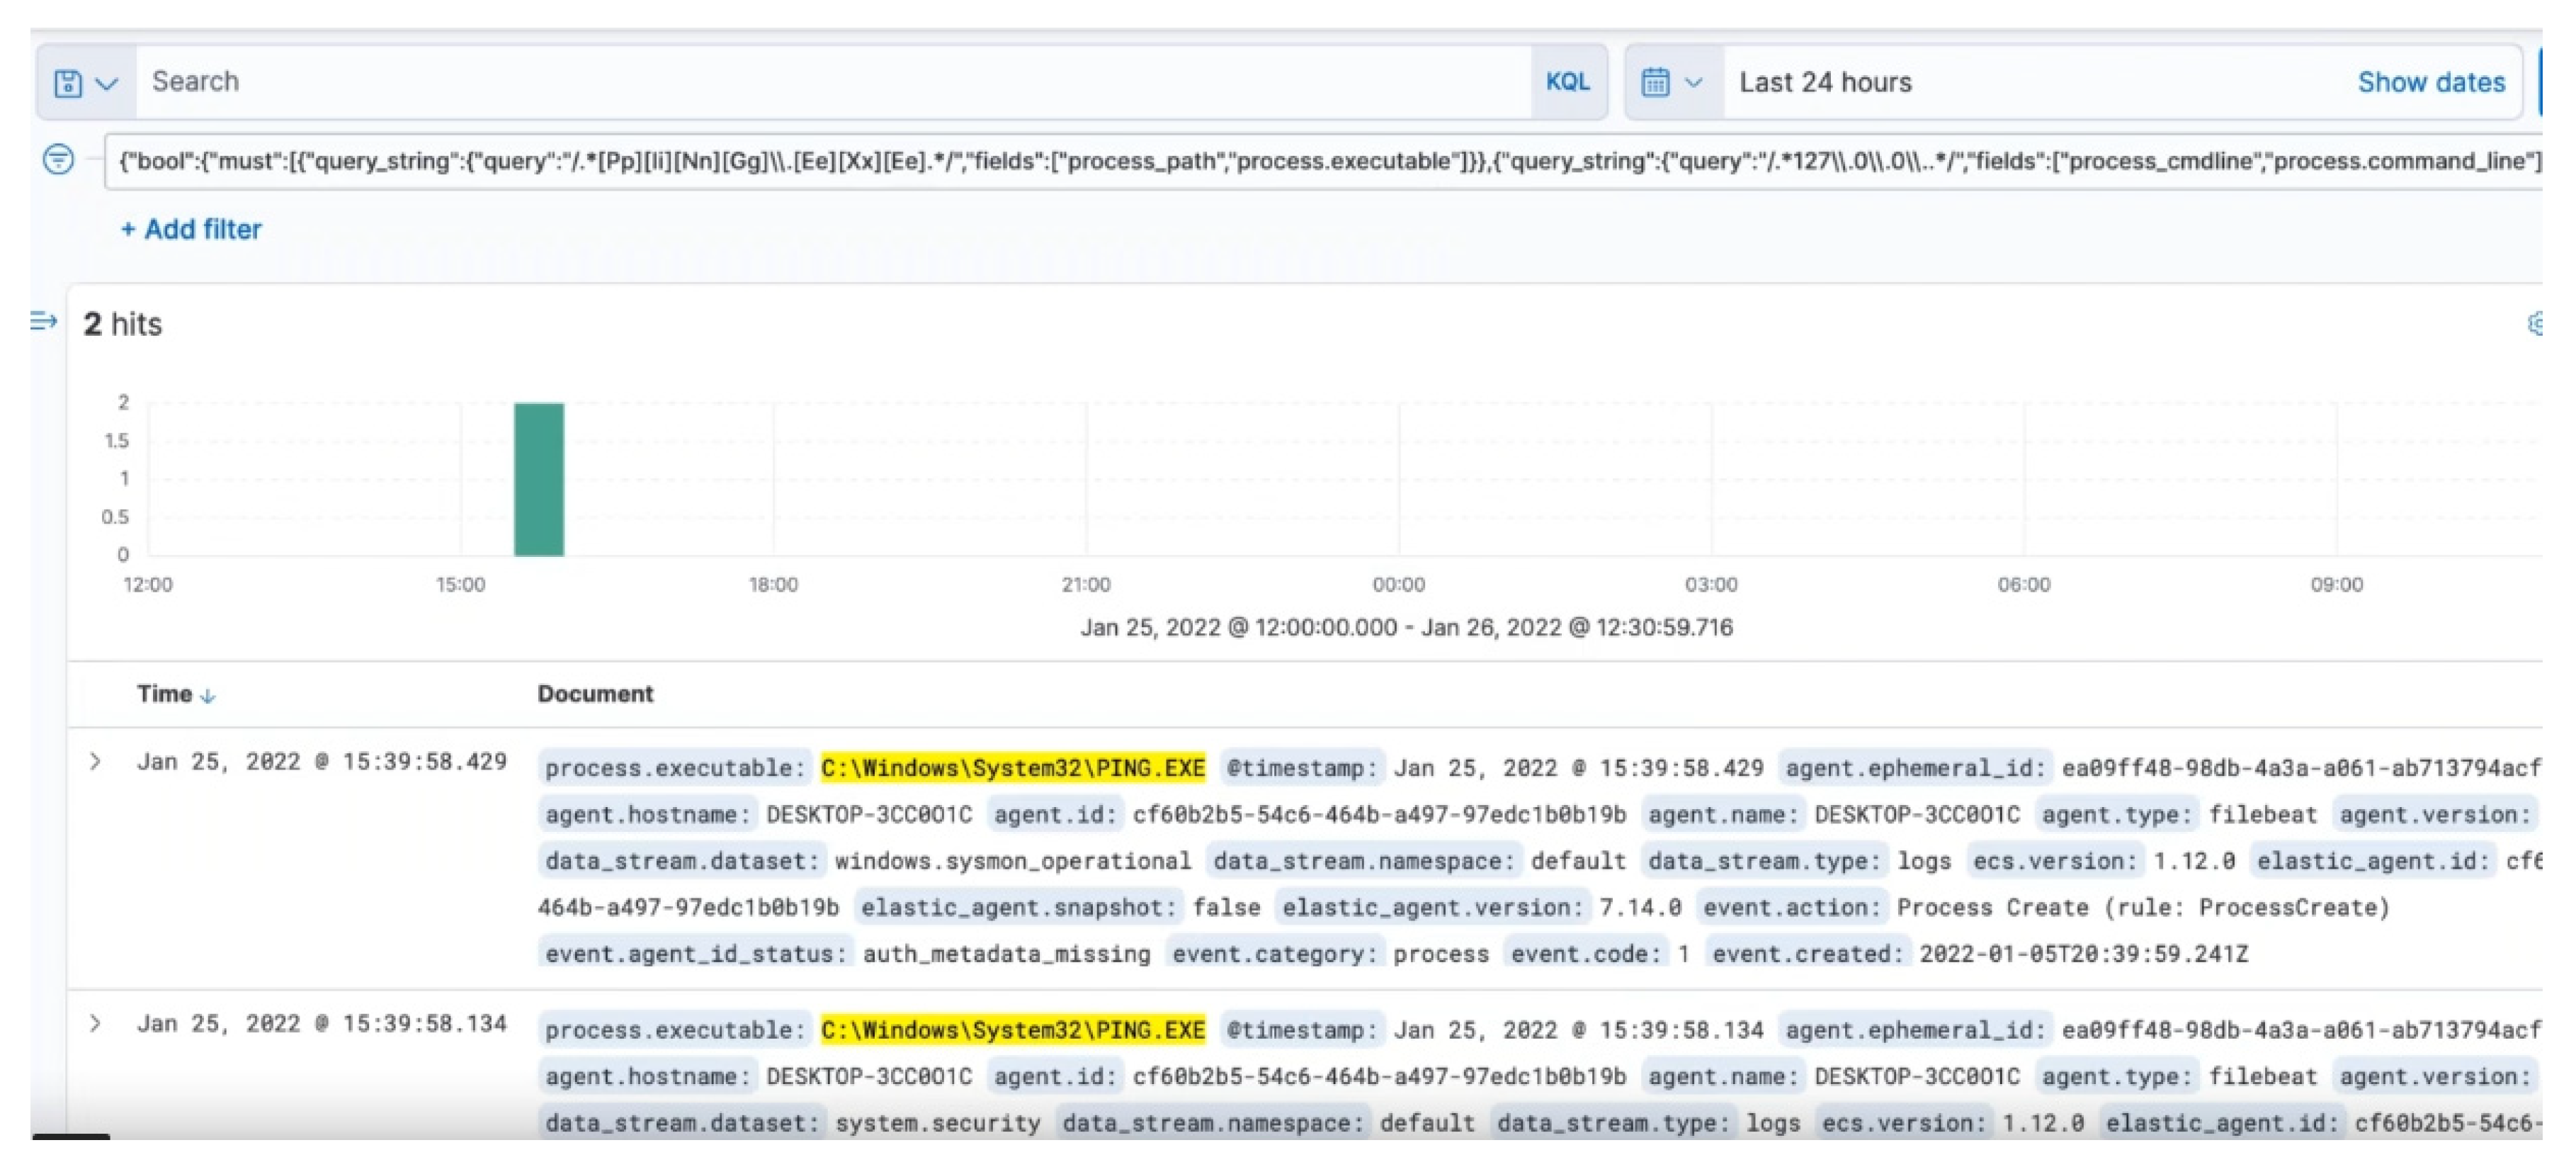
Task: Click the Time column sort arrow
Action: pyautogui.click(x=208, y=697)
